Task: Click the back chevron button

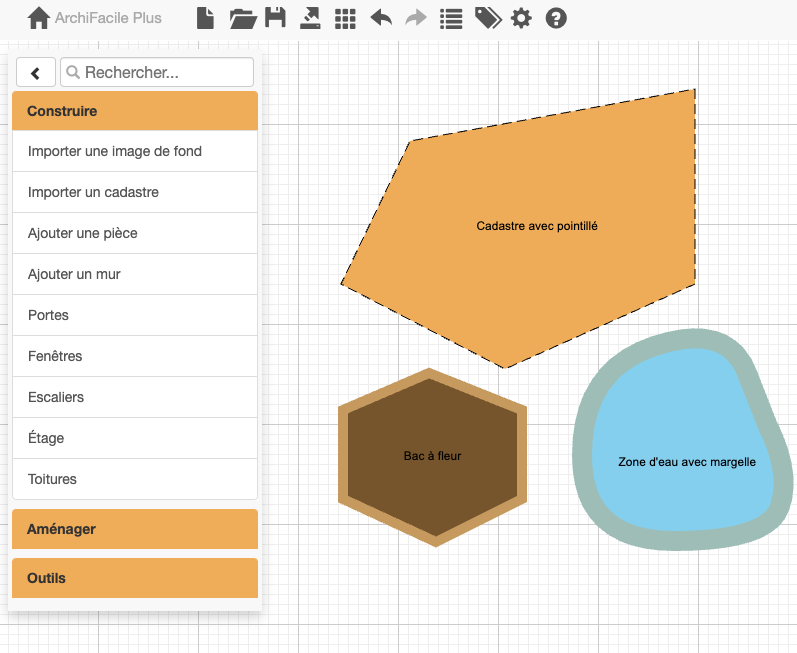Action: pyautogui.click(x=36, y=73)
